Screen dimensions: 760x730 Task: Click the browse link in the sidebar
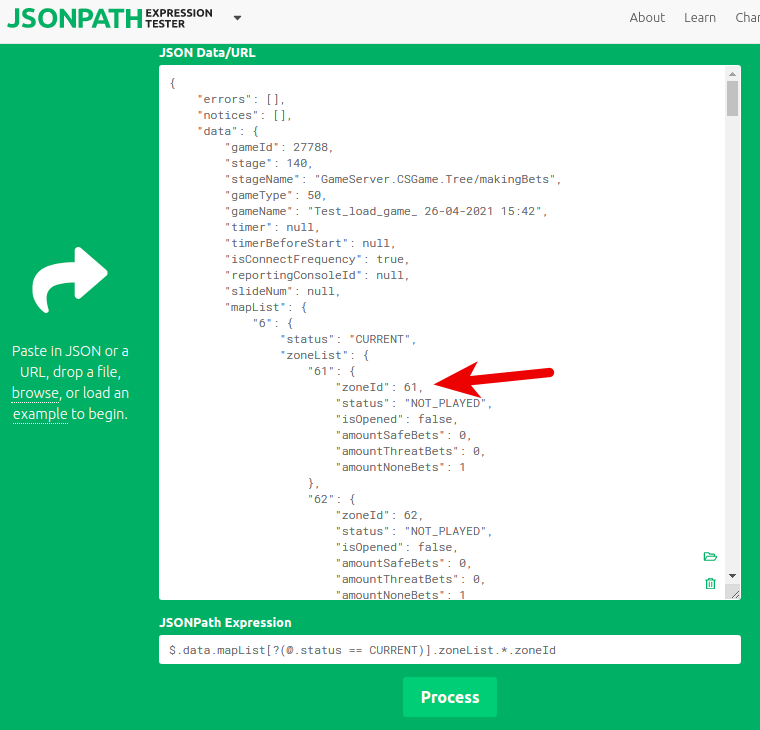tap(35, 393)
